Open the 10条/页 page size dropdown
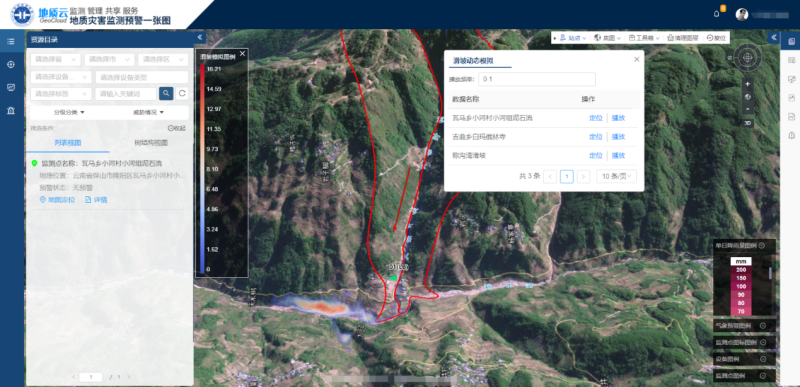This screenshot has width=800, height=387. point(616,176)
